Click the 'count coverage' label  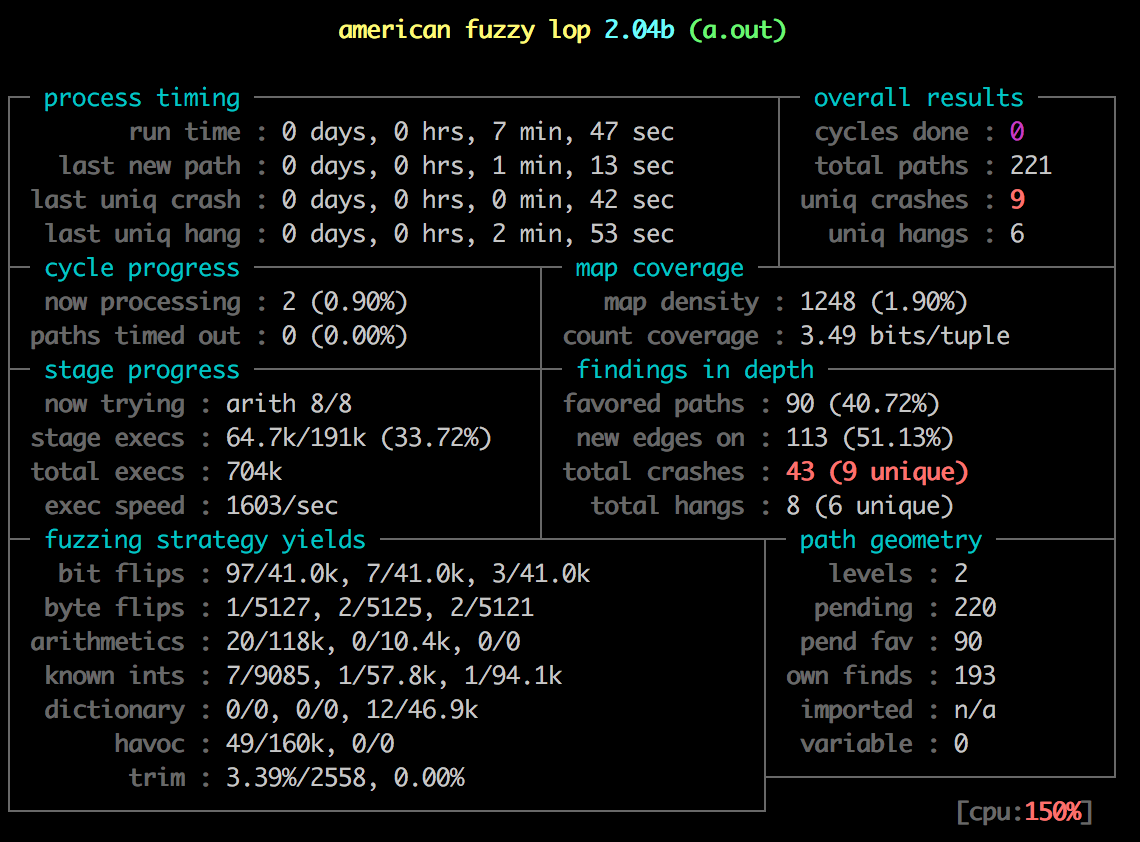[661, 336]
